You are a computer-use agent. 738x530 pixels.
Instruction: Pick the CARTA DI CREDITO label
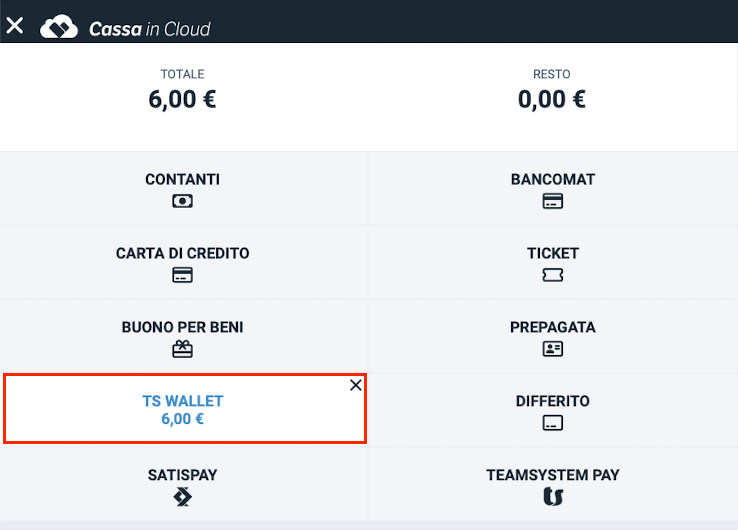pos(182,254)
